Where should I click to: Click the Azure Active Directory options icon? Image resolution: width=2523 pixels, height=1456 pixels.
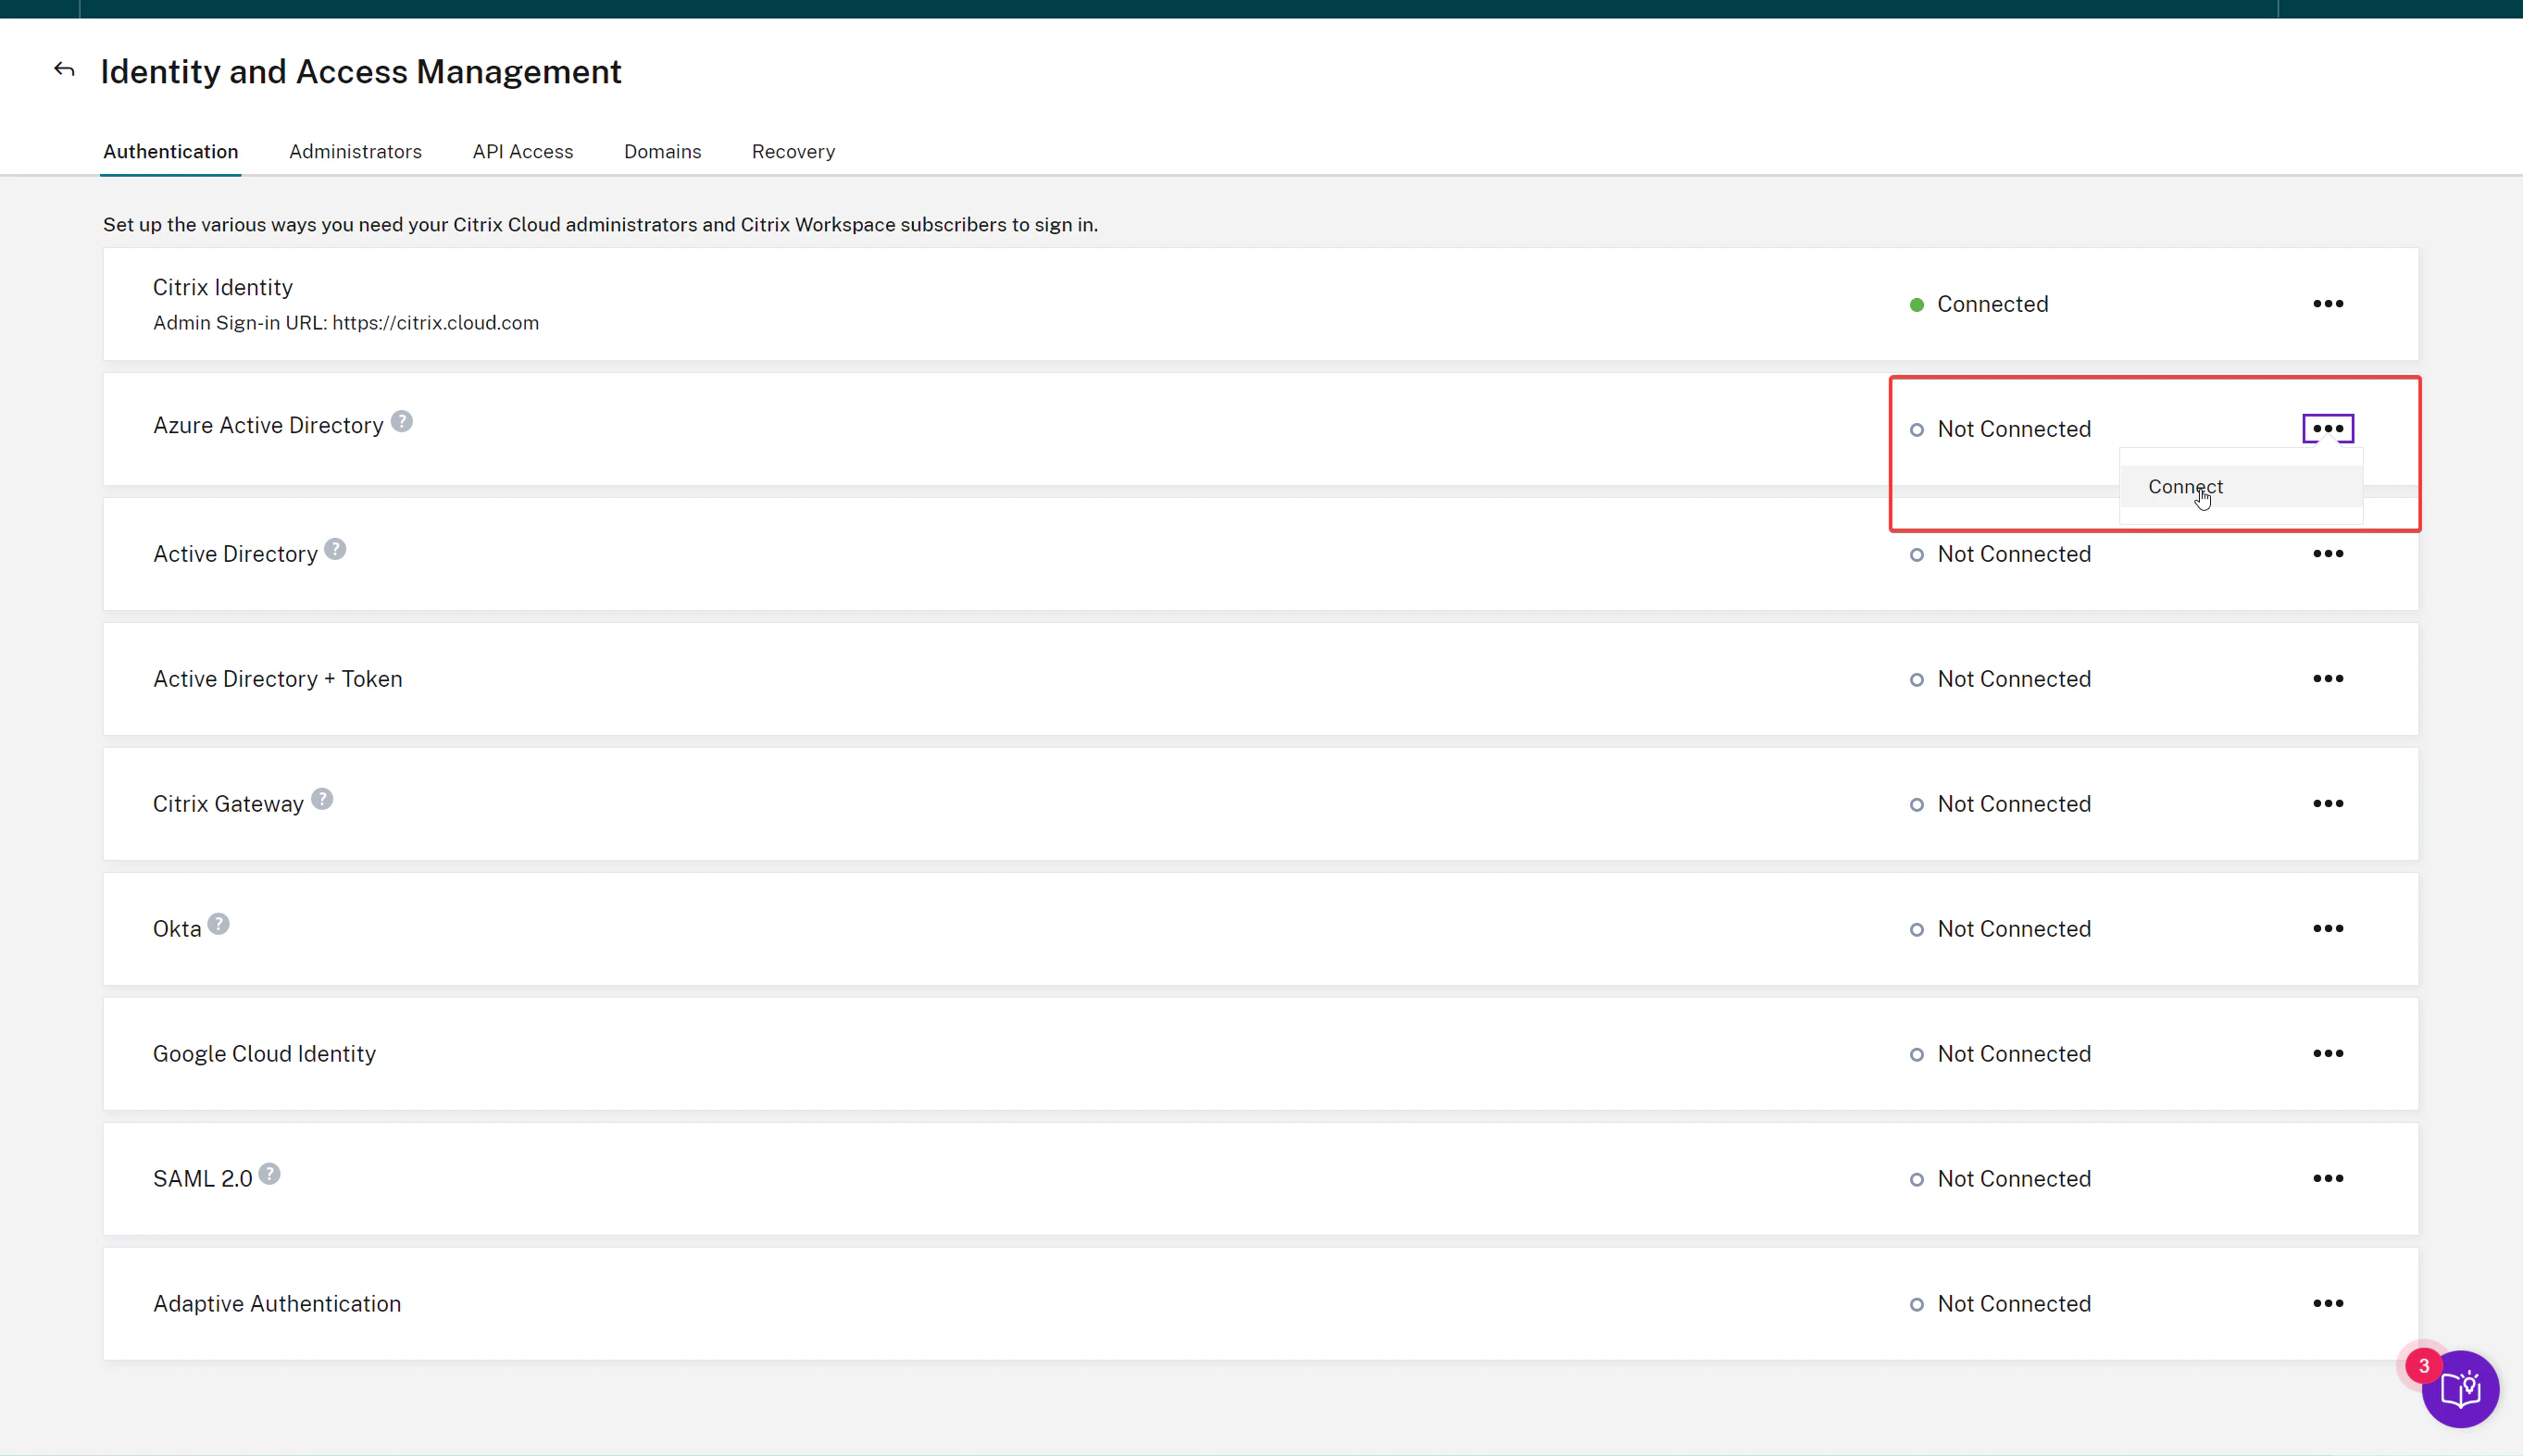coord(2328,429)
